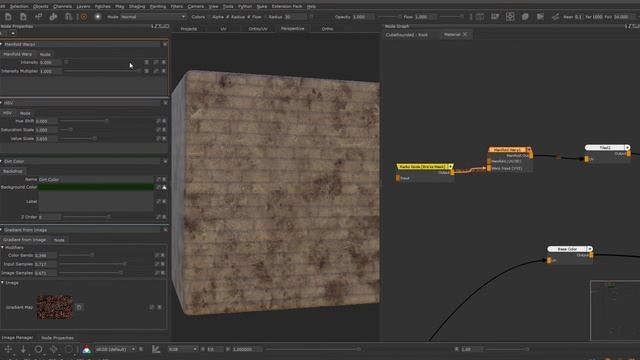Image resolution: width=640 pixels, height=360 pixels.
Task: Expand the Base Color node arrow in graph
Action: (x=590, y=249)
